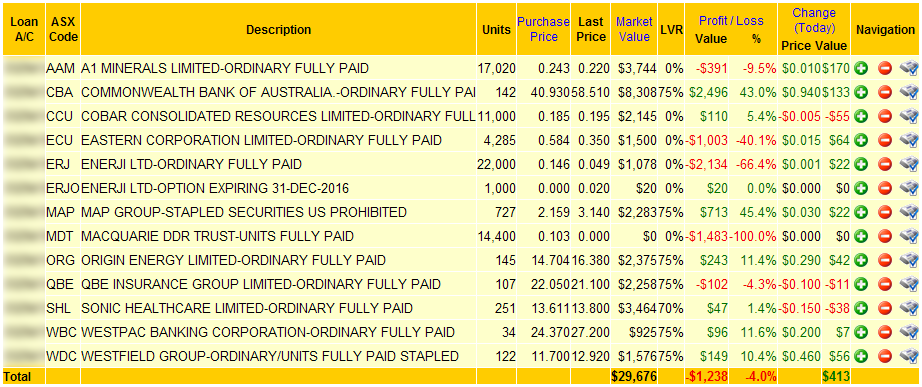
Task: Click the green plus icon for CBA row
Action: 861,92
